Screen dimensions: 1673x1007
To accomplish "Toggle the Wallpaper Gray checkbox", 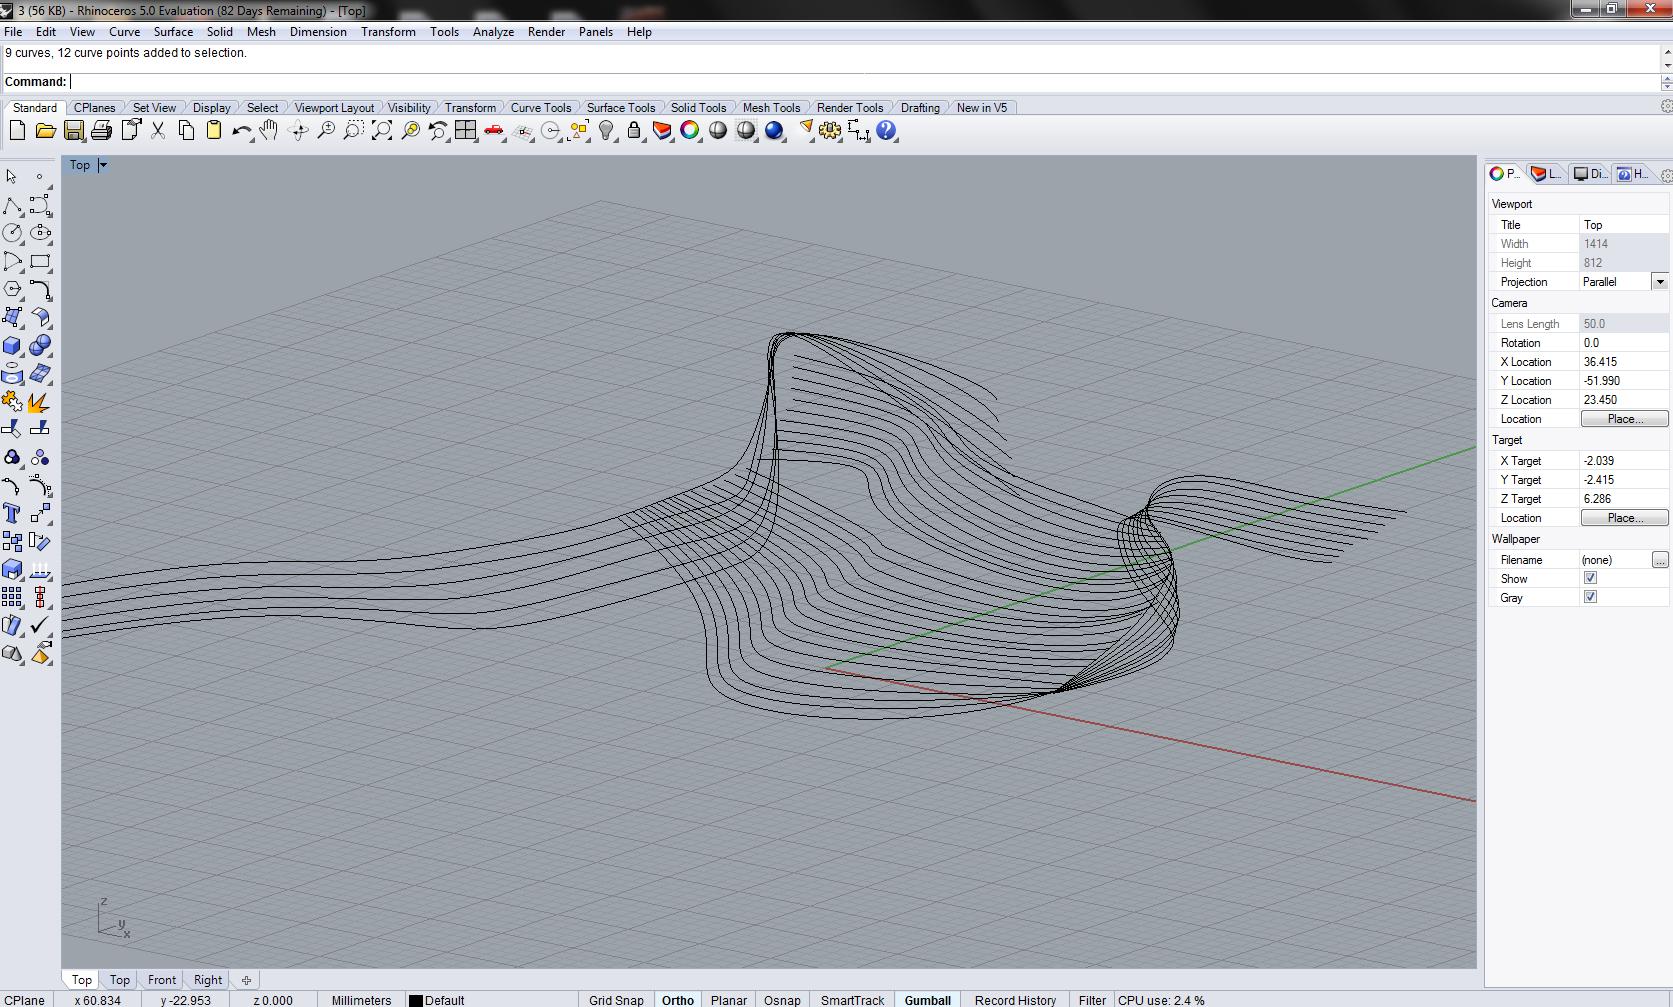I will click(x=1590, y=597).
